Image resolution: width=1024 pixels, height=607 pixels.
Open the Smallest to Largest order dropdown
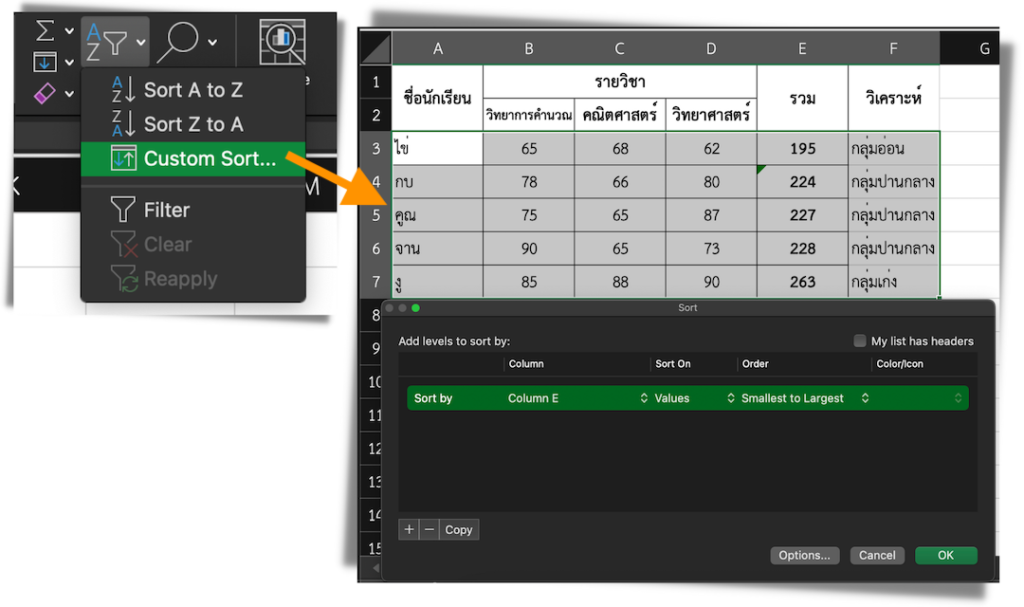tap(804, 398)
